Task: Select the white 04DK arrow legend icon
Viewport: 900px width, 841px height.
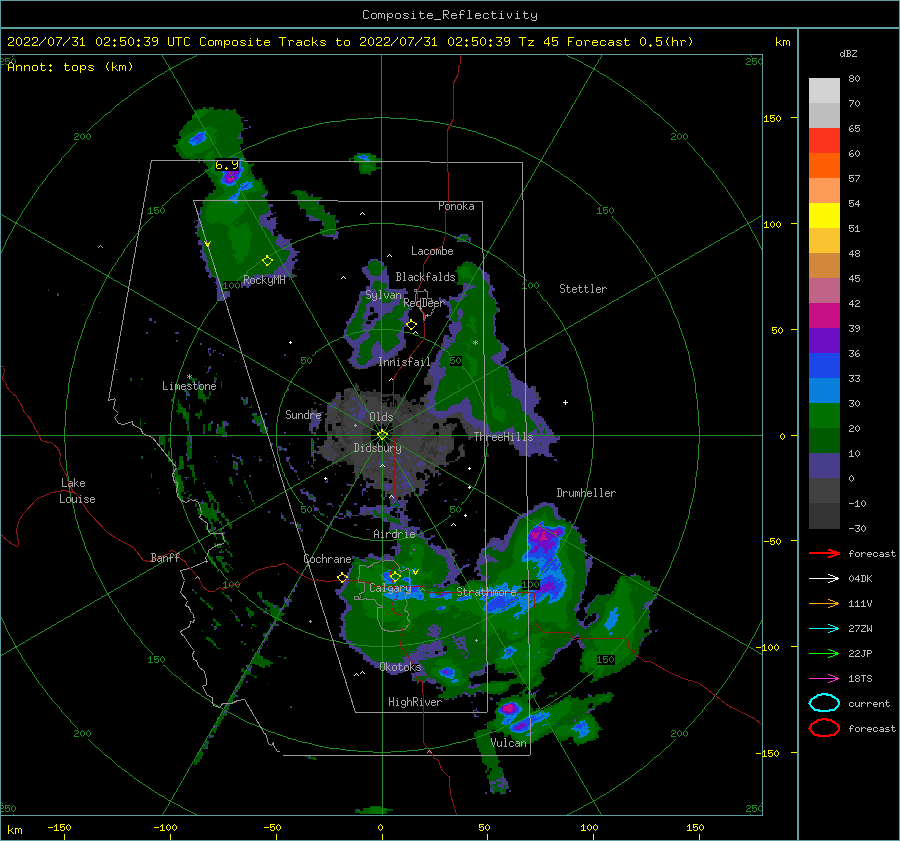Action: pyautogui.click(x=824, y=579)
